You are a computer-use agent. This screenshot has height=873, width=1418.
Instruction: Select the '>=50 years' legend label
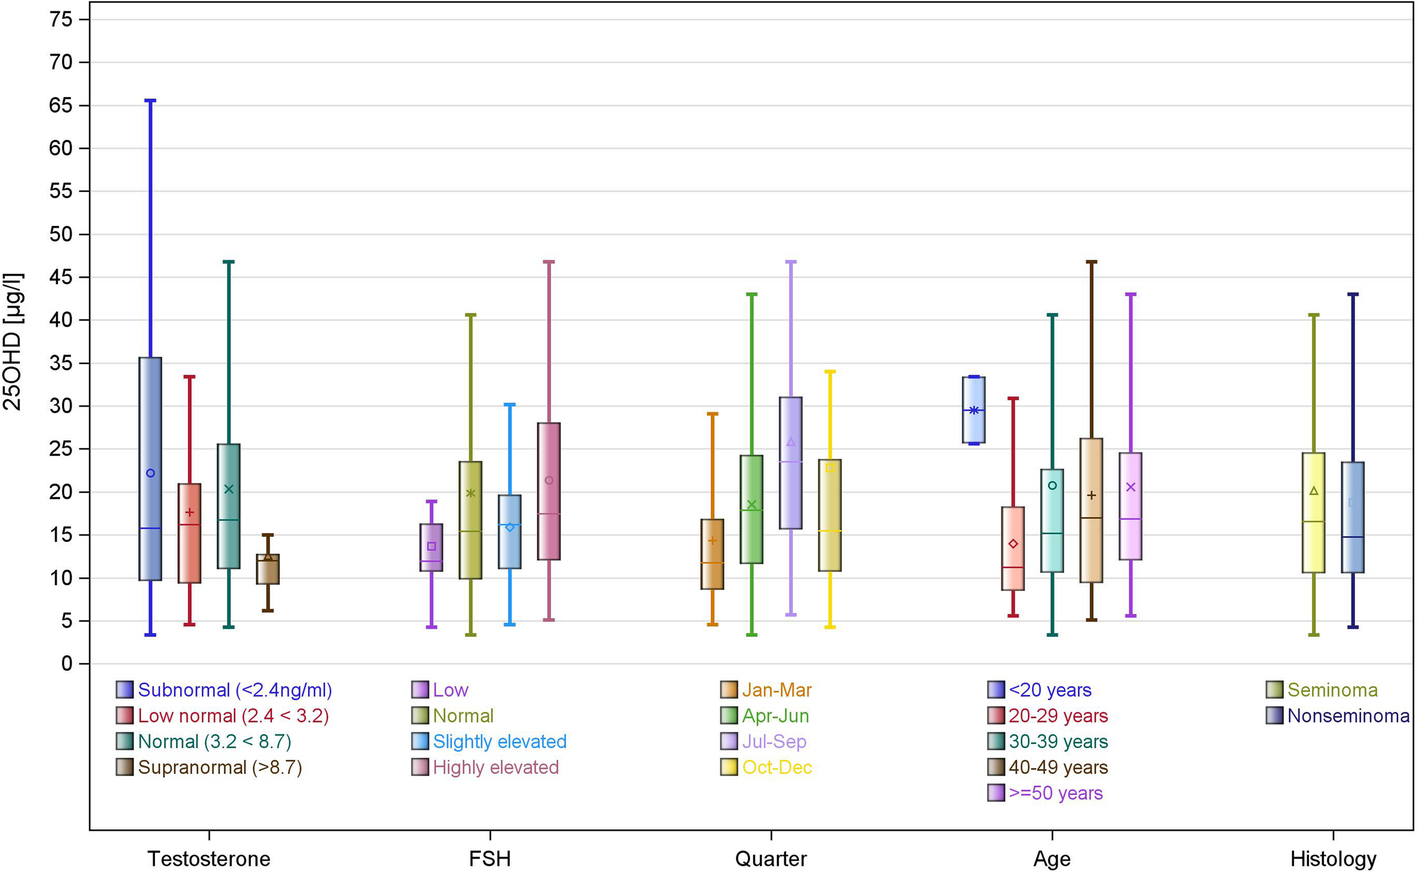click(x=1056, y=793)
